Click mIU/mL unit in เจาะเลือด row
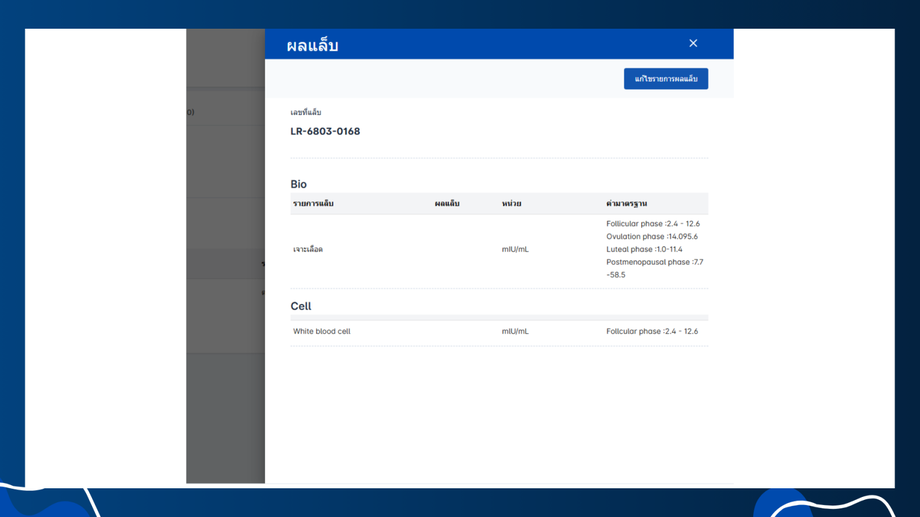 tap(515, 249)
